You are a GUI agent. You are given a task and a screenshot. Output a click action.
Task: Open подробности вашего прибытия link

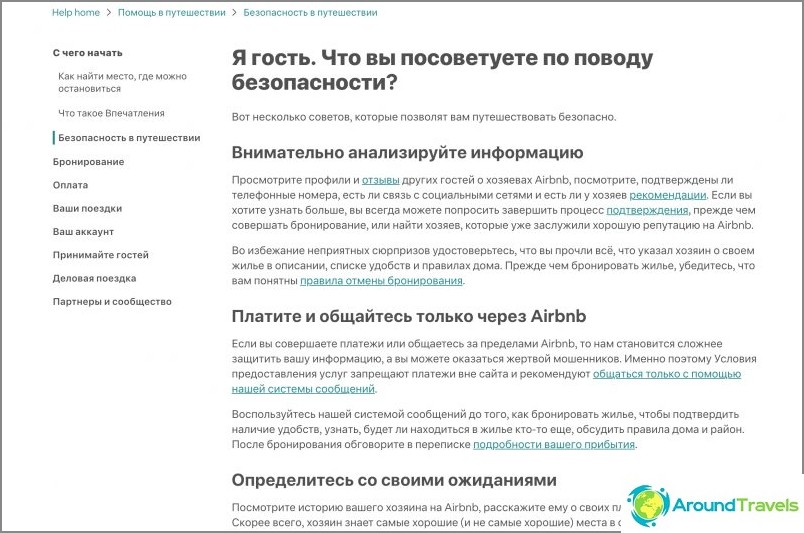coord(554,445)
